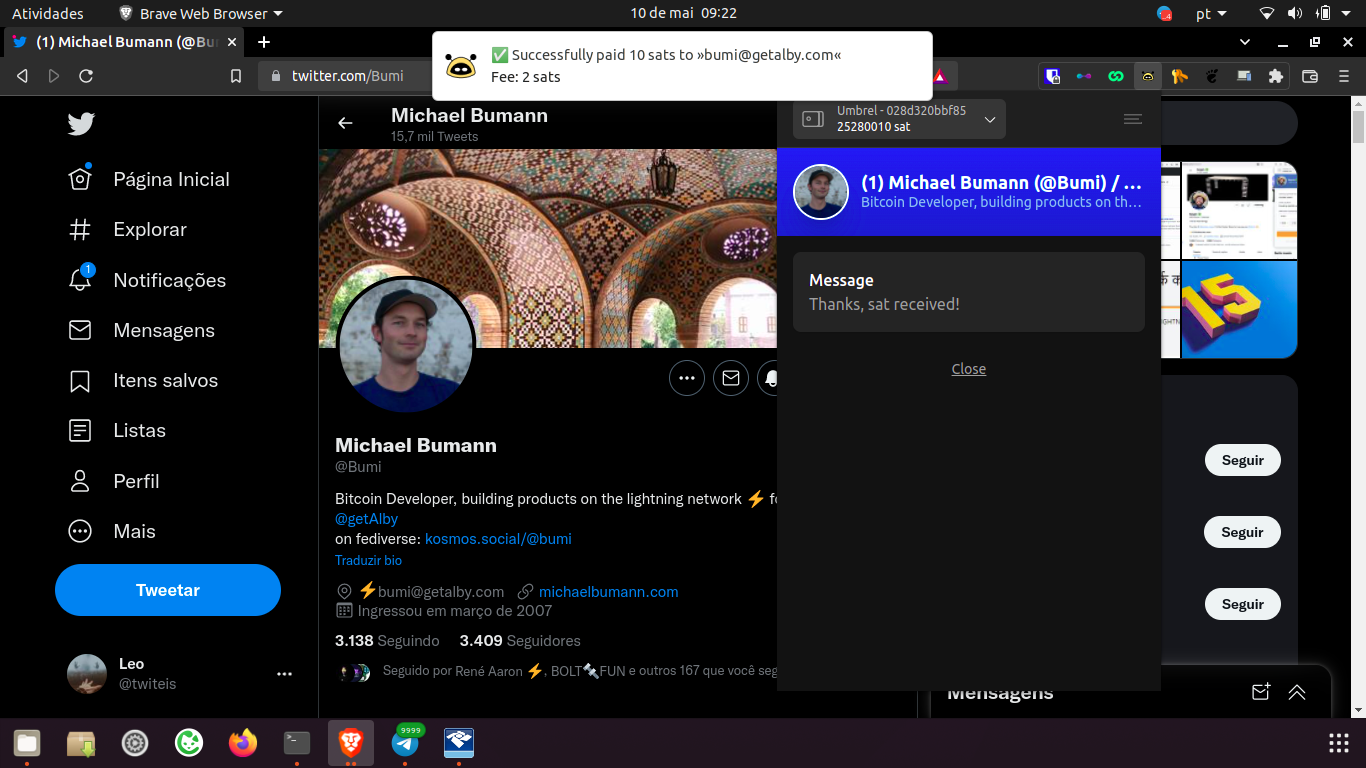Click the first Seguir button
1366x768 pixels.
click(x=1243, y=460)
